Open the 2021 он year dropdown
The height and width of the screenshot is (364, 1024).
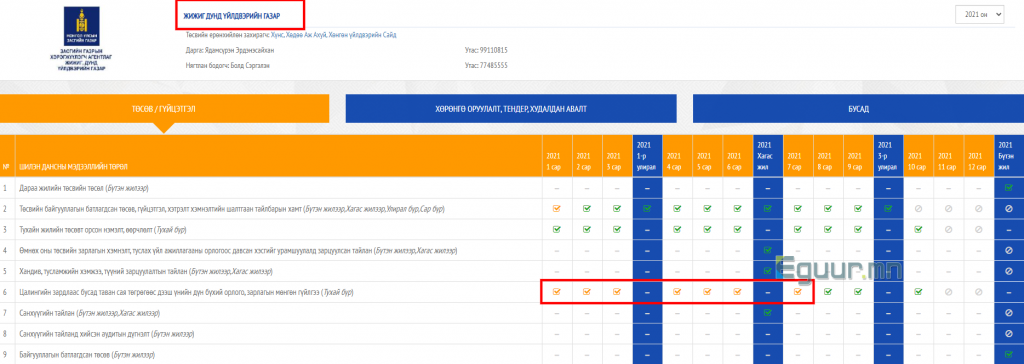point(979,15)
